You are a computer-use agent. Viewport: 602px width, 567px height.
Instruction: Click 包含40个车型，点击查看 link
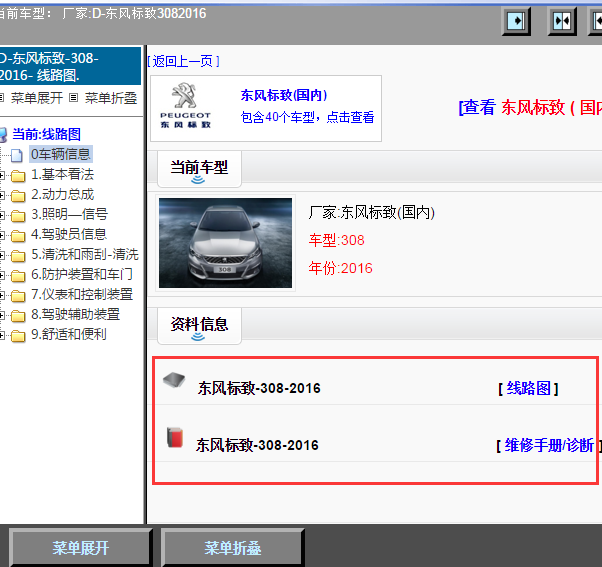coord(307,117)
